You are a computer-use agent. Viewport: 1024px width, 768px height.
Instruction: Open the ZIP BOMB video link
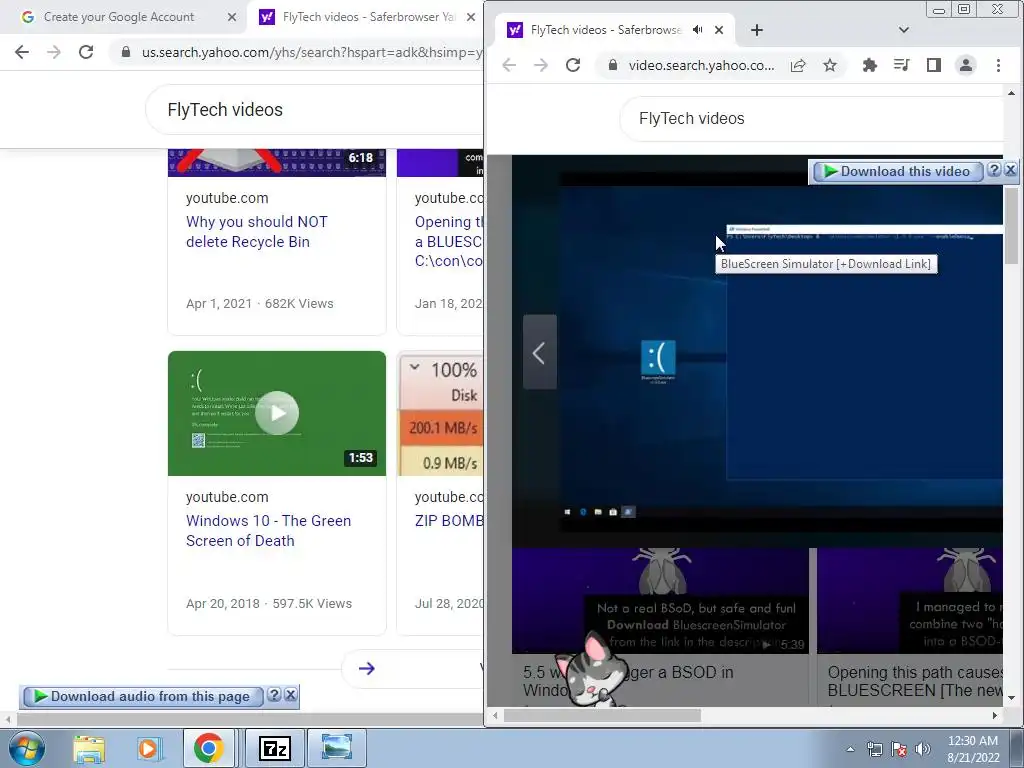coord(449,520)
